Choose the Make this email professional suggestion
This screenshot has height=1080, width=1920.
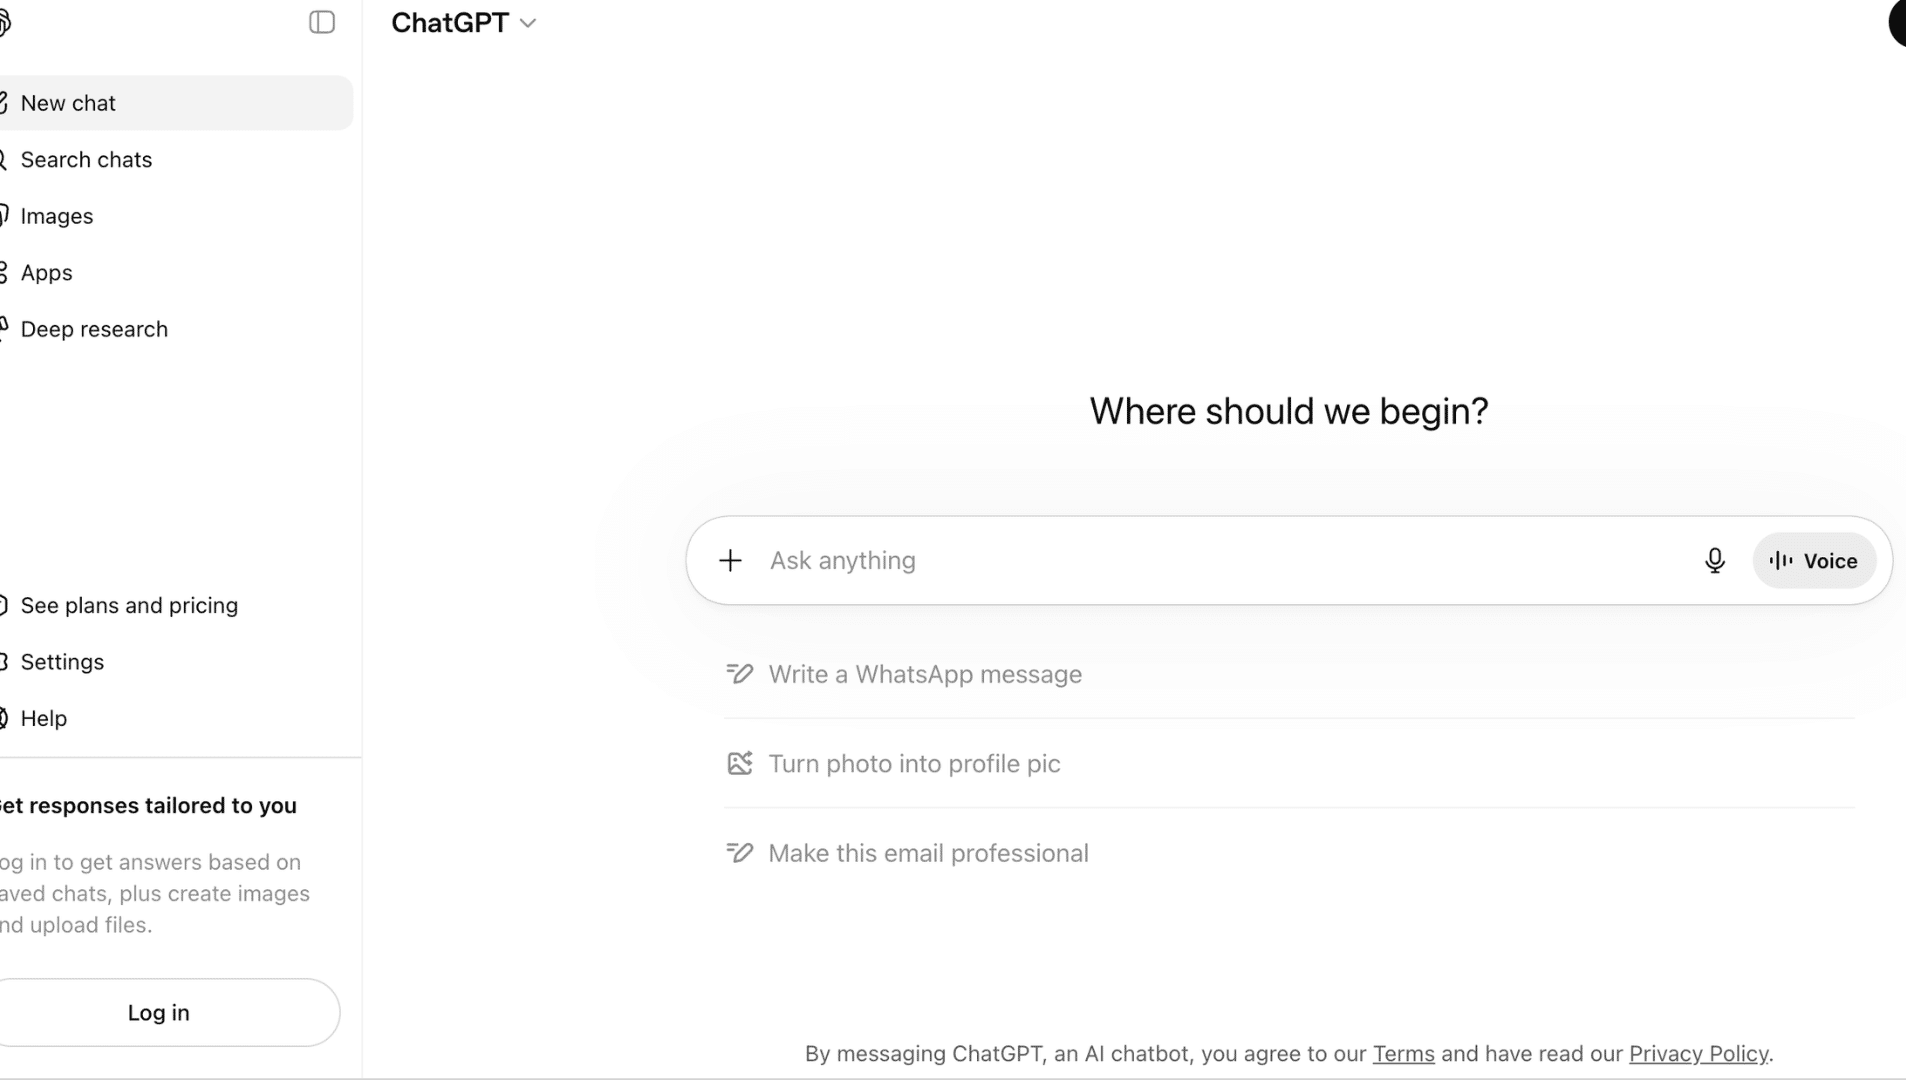[1290, 853]
